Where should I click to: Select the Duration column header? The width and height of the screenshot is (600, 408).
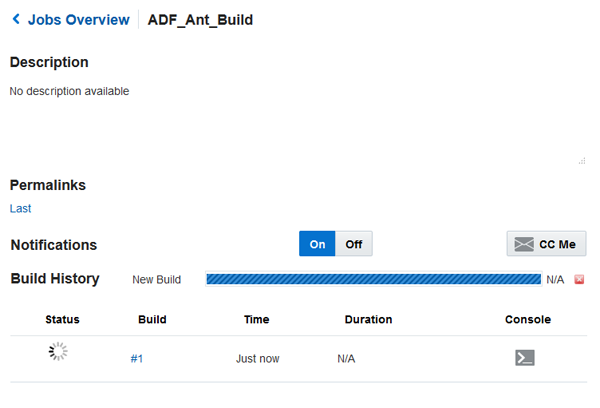click(368, 320)
